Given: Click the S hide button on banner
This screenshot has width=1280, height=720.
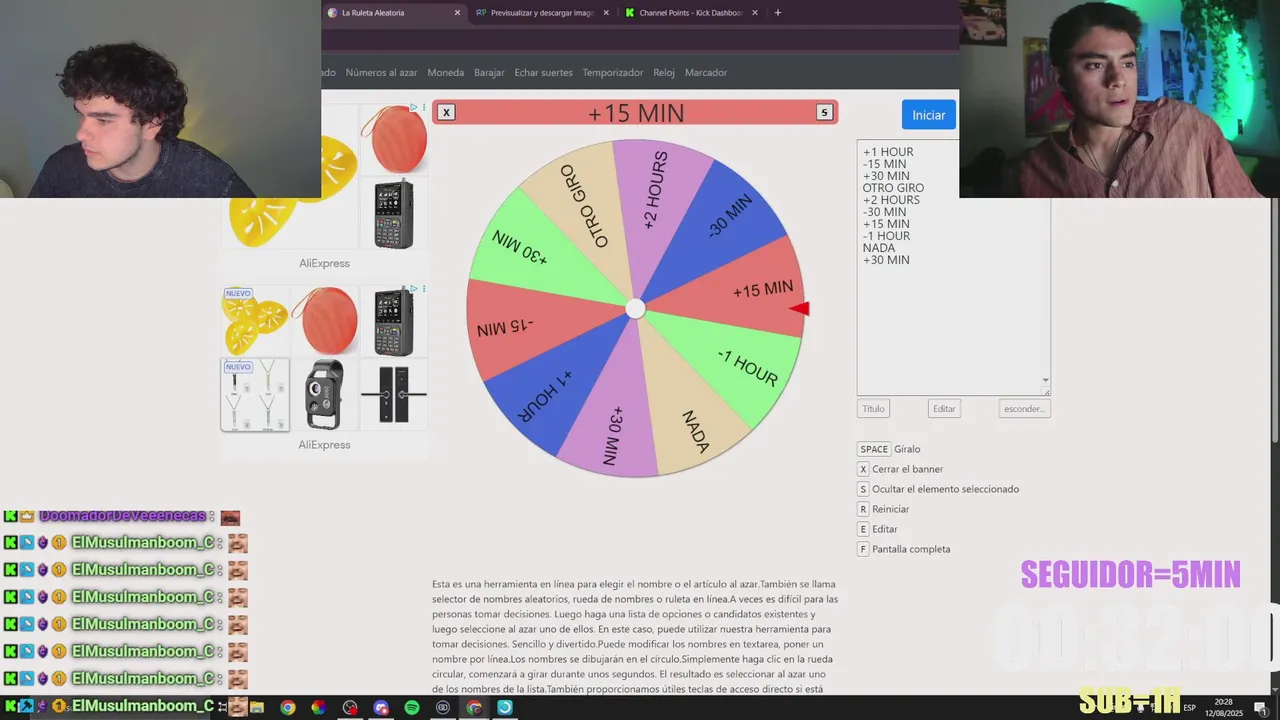Looking at the screenshot, I should pyautogui.click(x=824, y=112).
